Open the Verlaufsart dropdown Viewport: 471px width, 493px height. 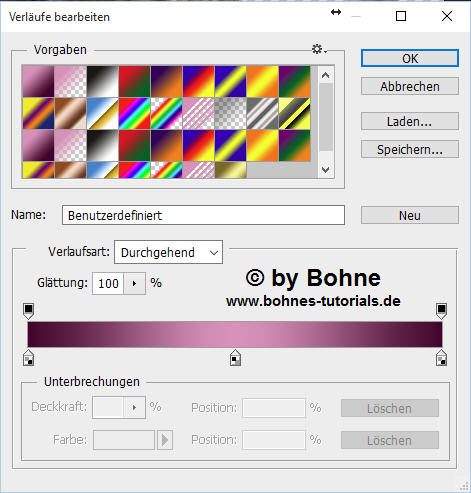(168, 252)
